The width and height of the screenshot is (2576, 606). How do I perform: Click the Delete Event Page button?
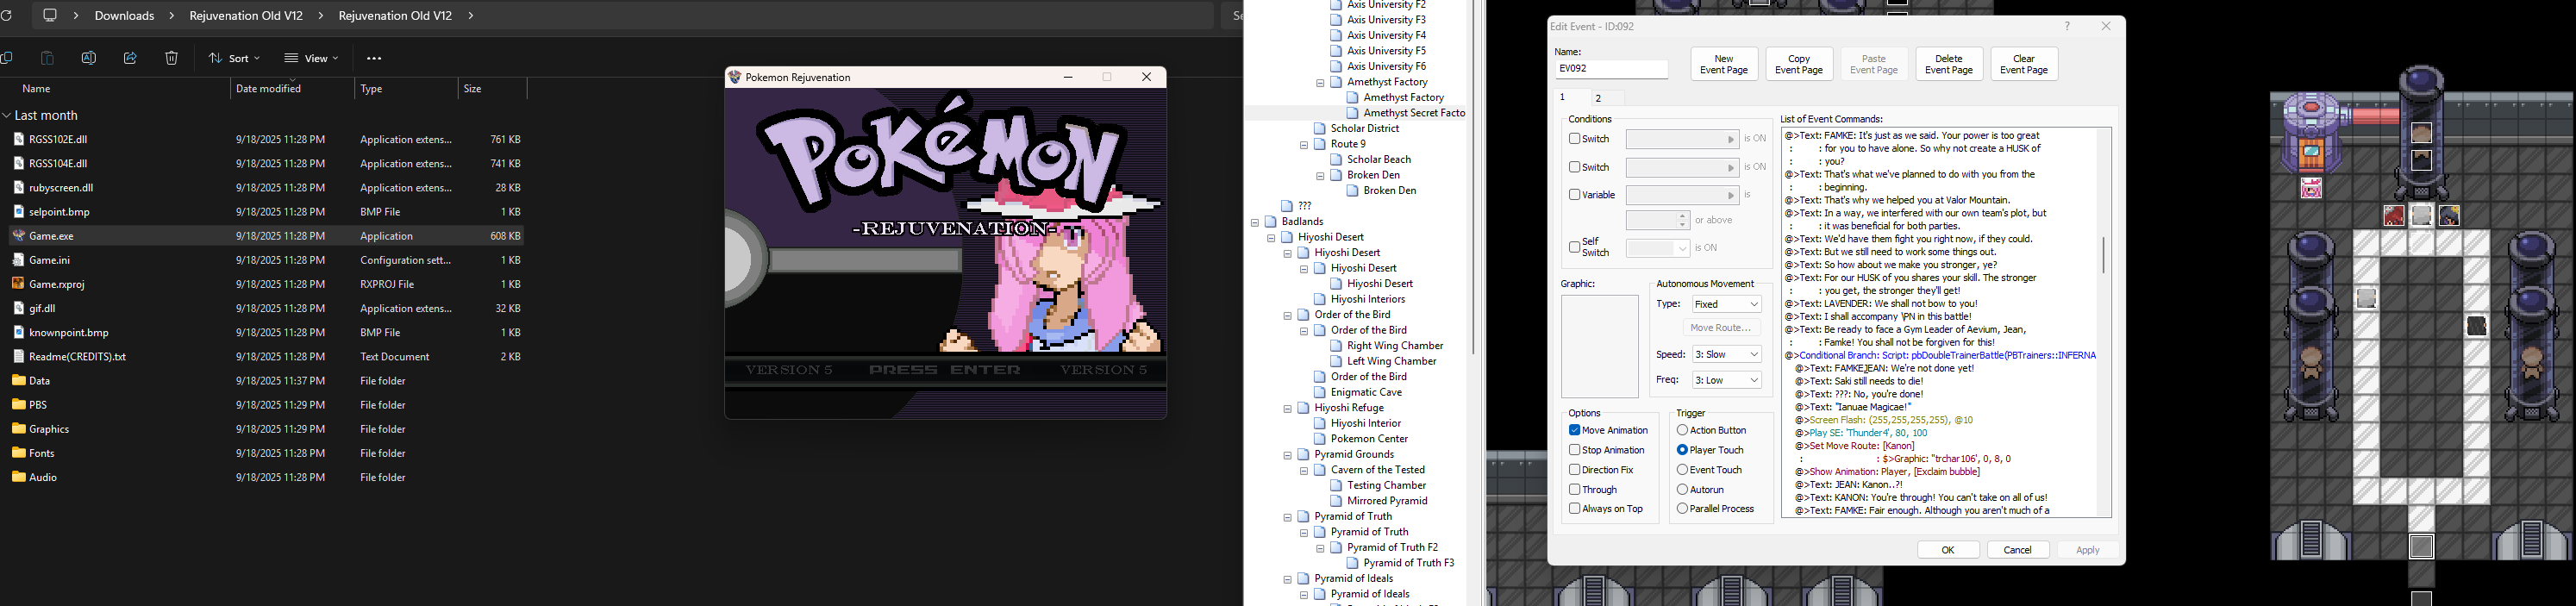pyautogui.click(x=1949, y=64)
